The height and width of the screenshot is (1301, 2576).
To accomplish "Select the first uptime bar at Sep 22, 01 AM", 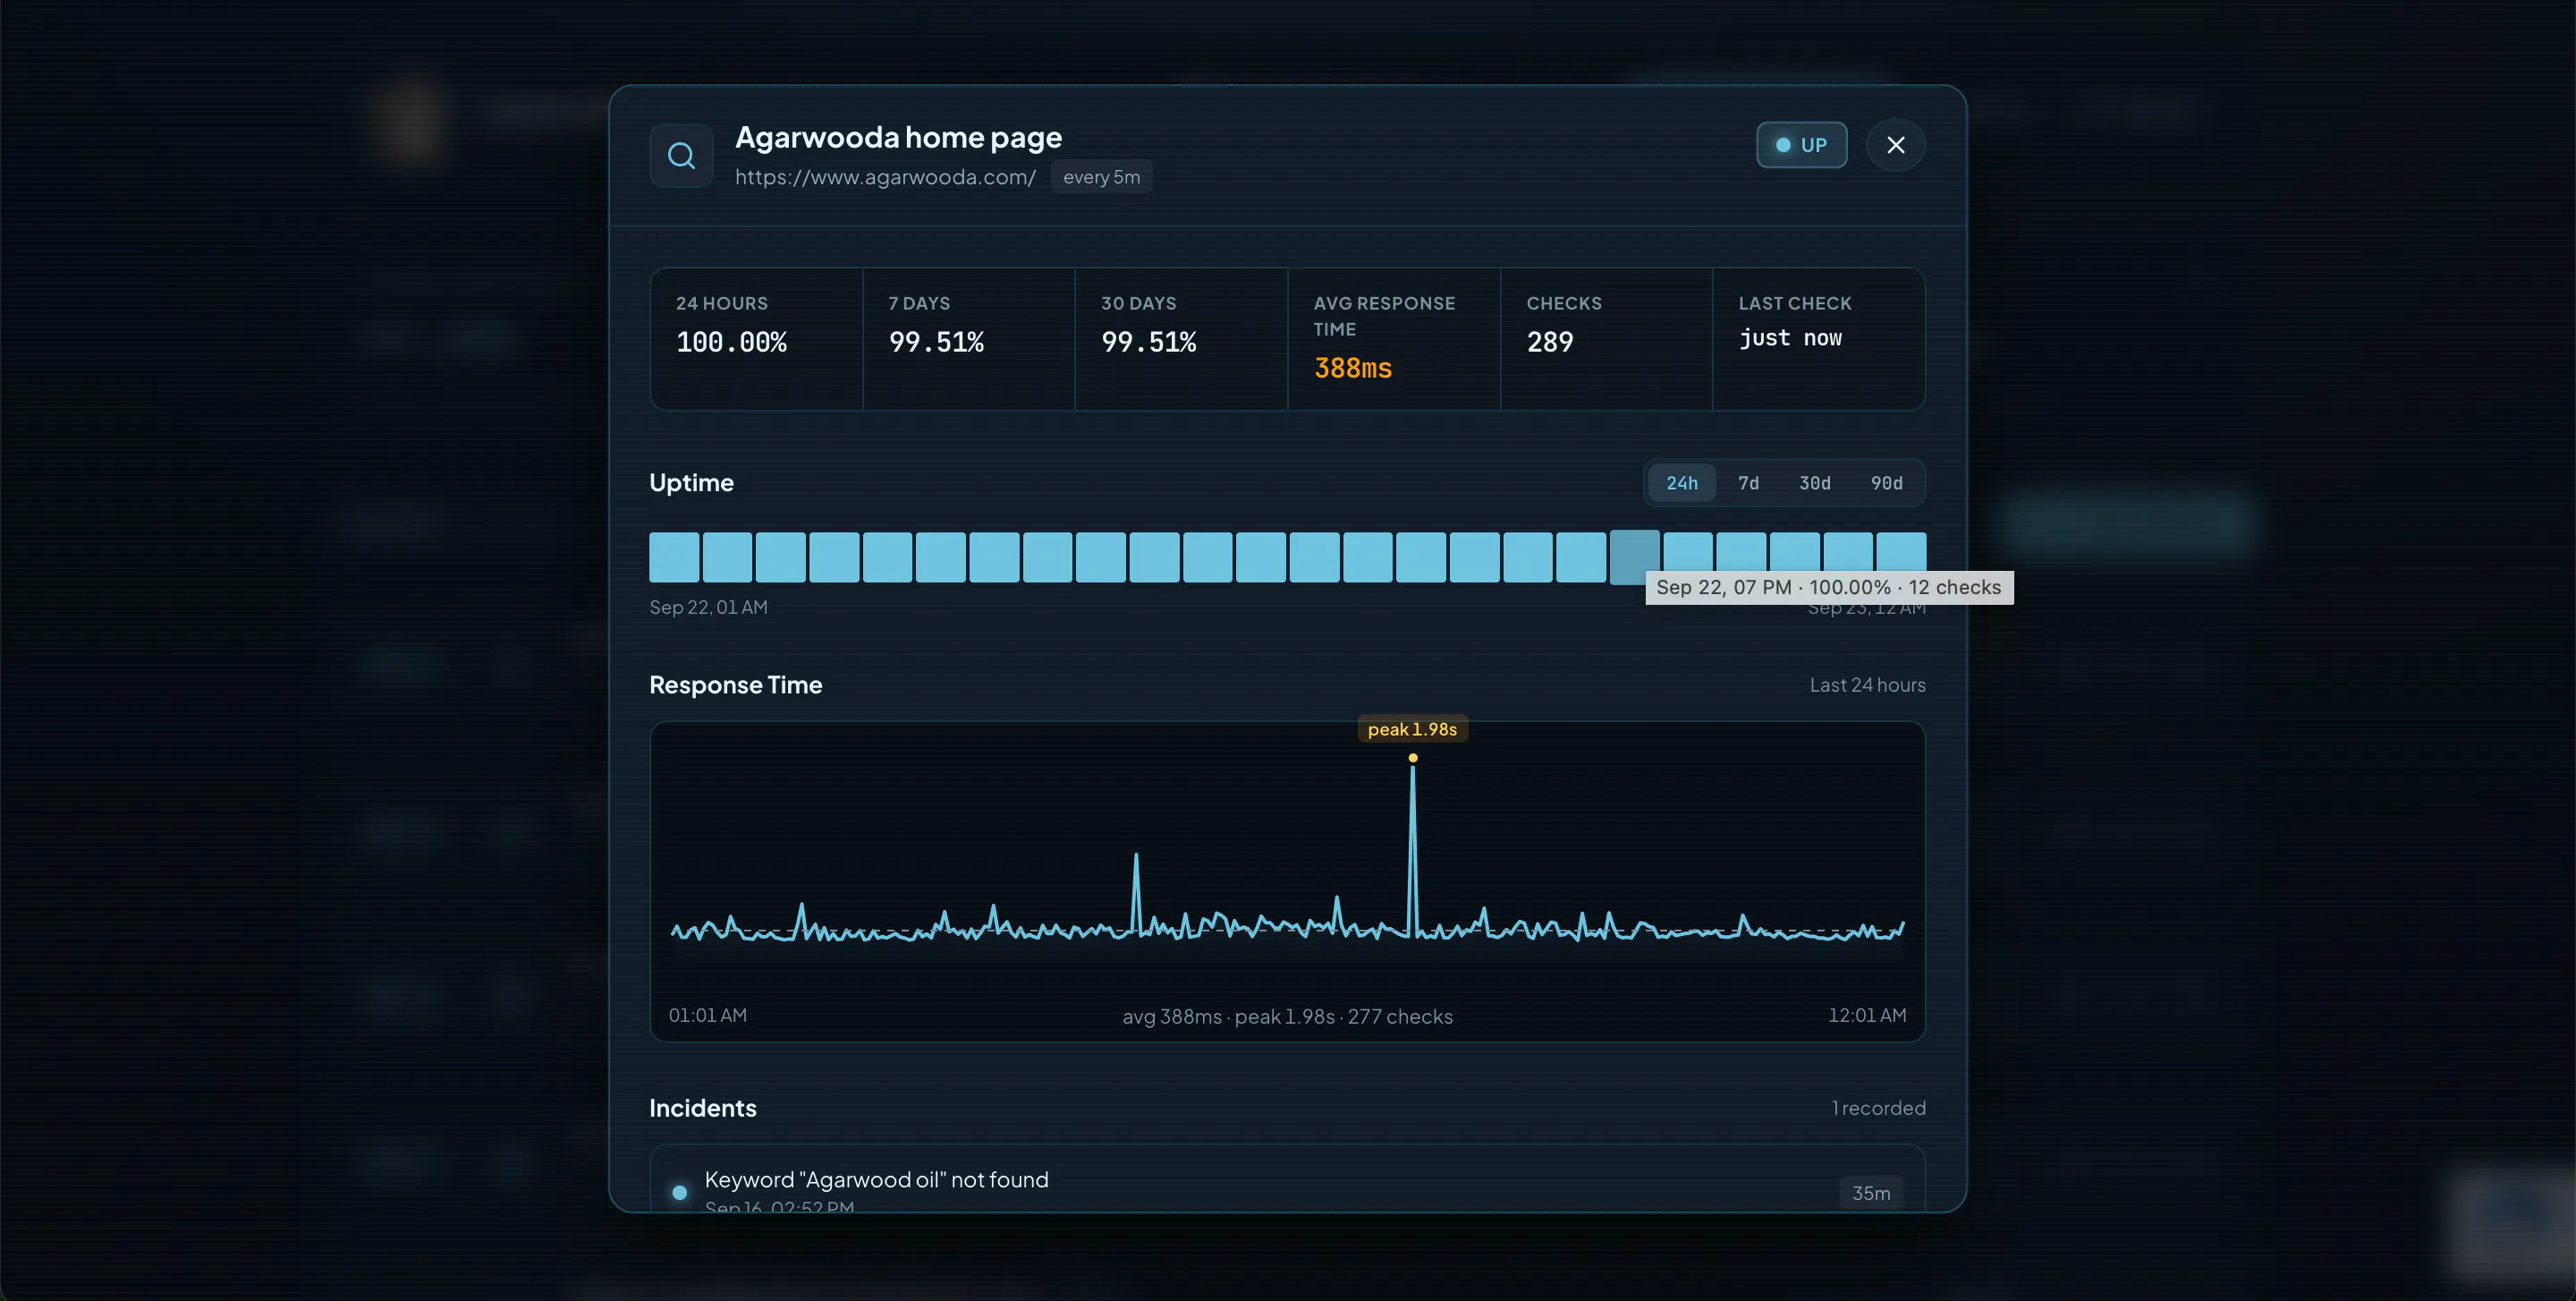I will 674,557.
